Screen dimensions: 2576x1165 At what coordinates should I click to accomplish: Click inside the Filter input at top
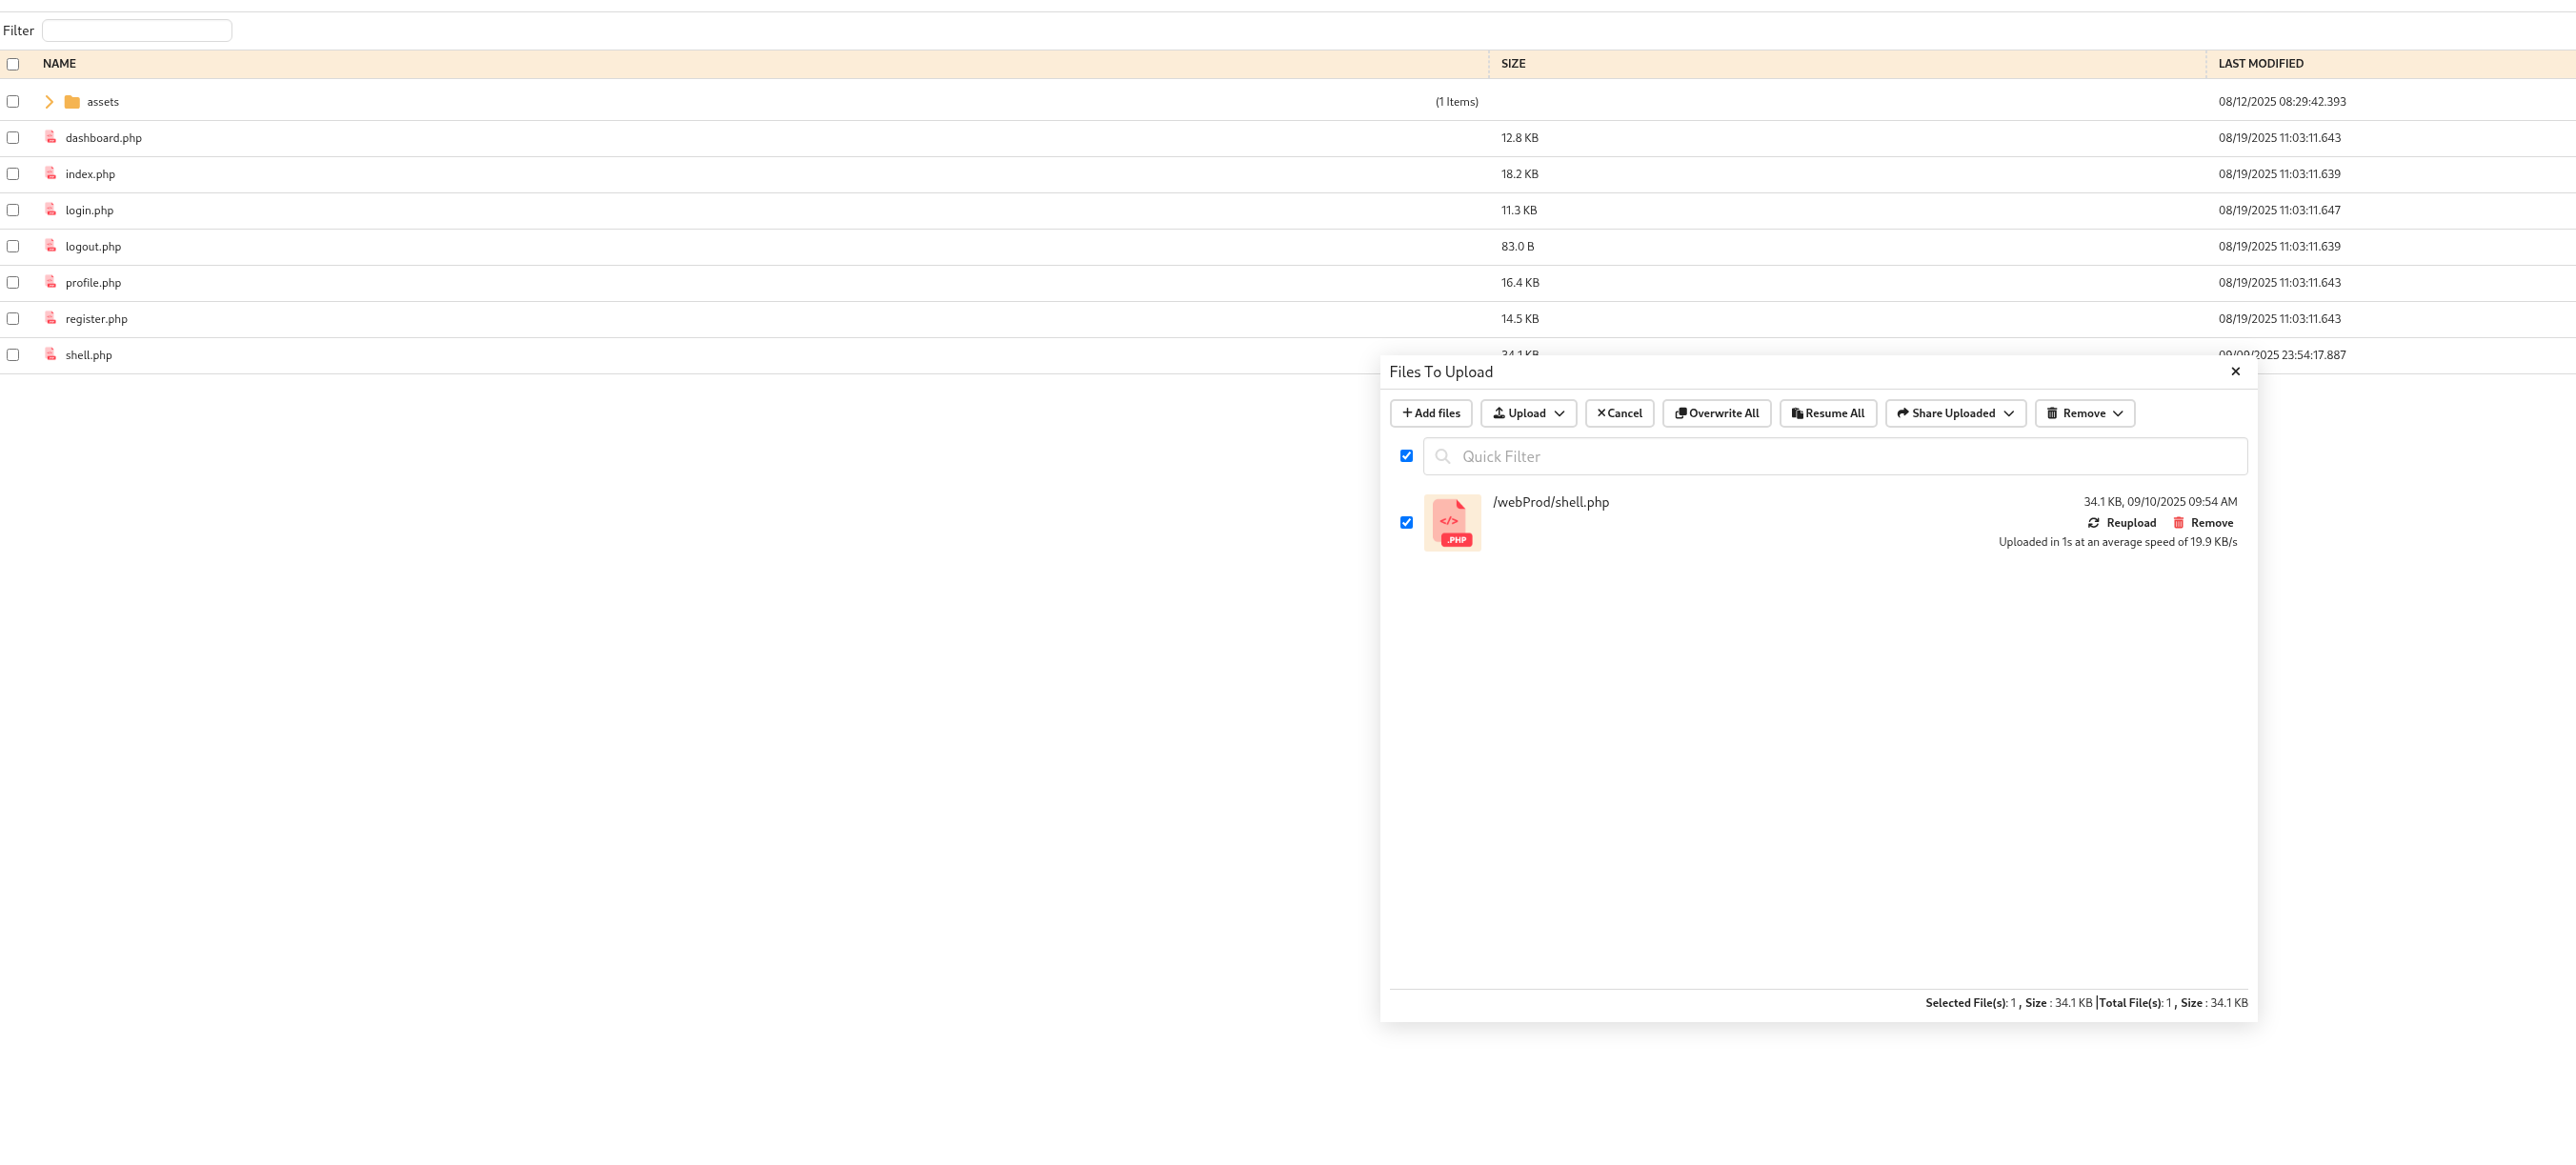point(136,30)
